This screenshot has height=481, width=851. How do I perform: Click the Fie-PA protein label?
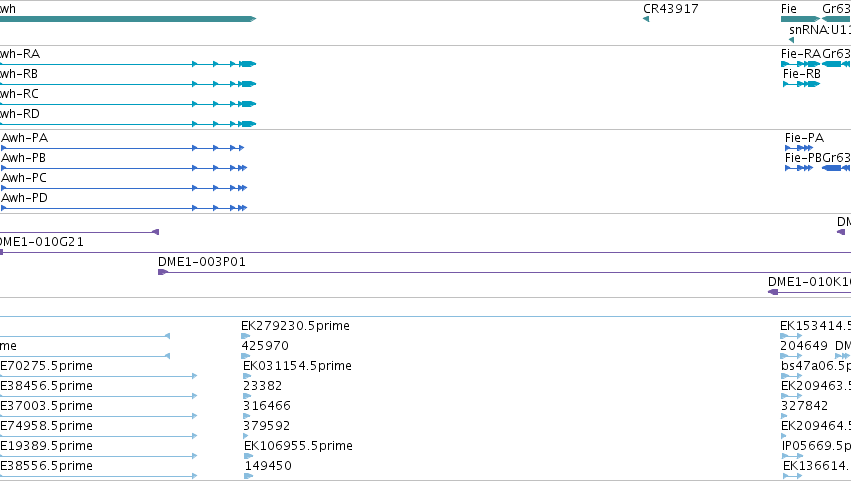804,138
